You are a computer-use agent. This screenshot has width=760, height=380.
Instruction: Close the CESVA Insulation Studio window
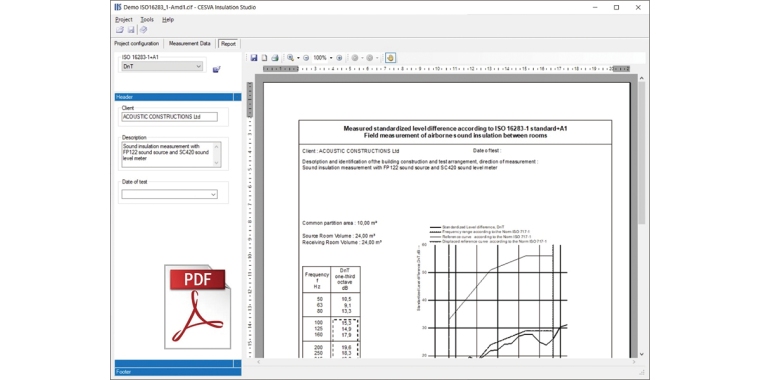click(638, 7)
